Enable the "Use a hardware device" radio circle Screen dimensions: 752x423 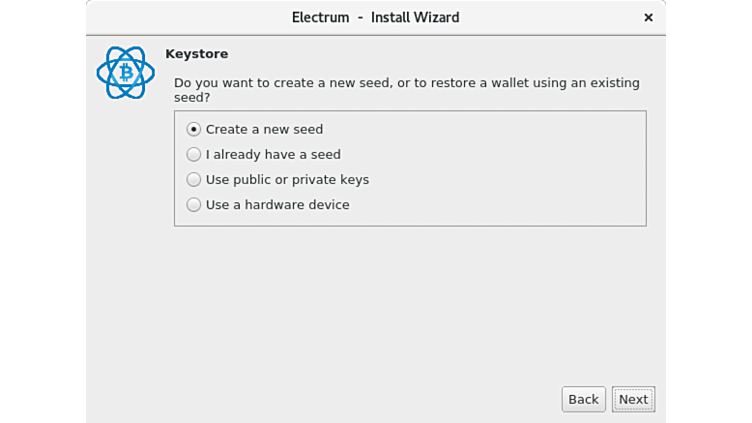point(194,205)
